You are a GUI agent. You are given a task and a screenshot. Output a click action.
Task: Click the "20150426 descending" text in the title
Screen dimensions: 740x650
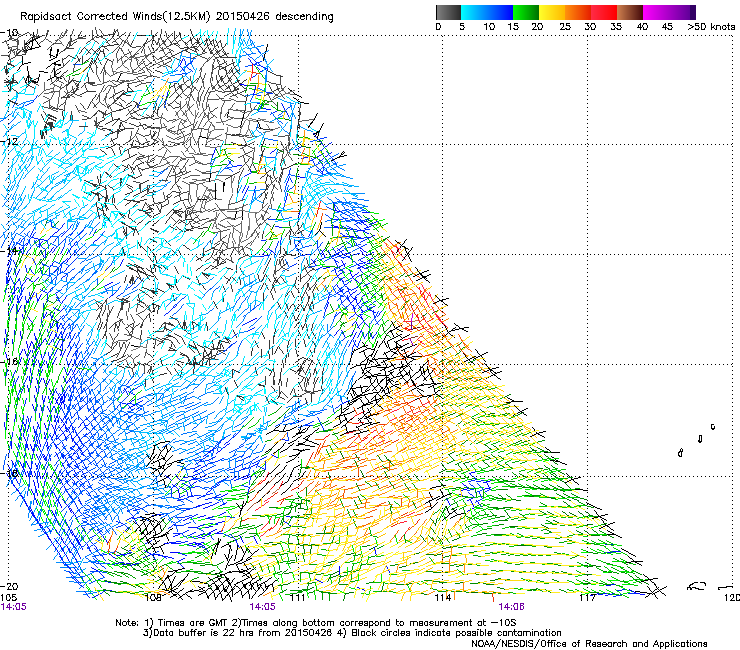click(275, 17)
